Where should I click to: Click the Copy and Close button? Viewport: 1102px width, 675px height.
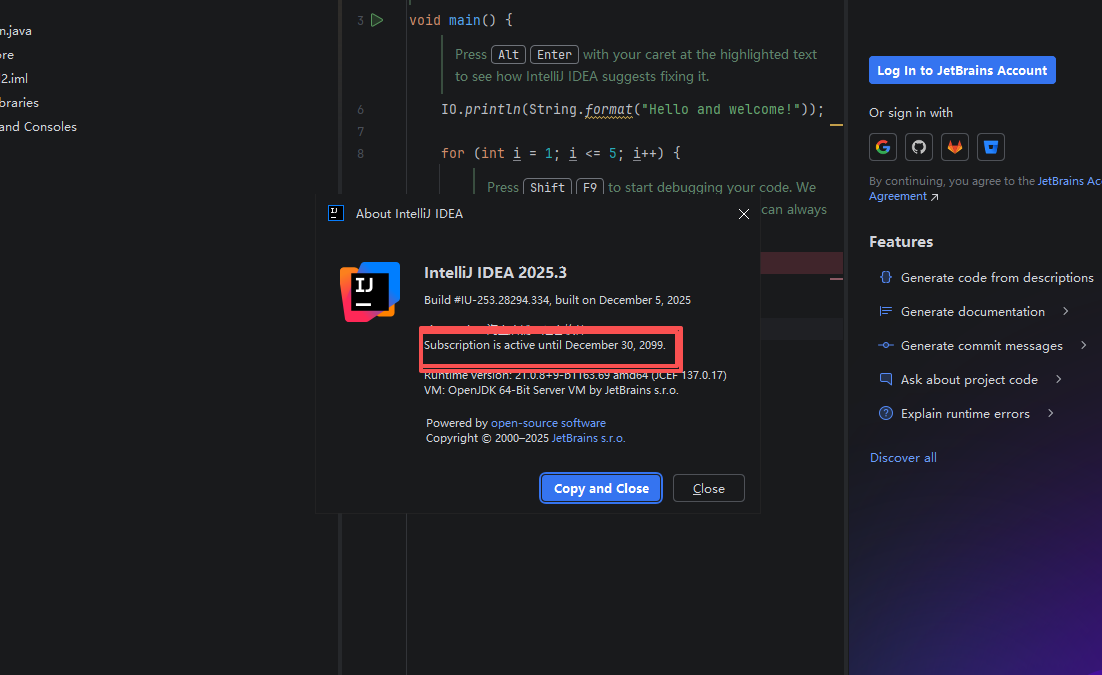click(x=601, y=488)
